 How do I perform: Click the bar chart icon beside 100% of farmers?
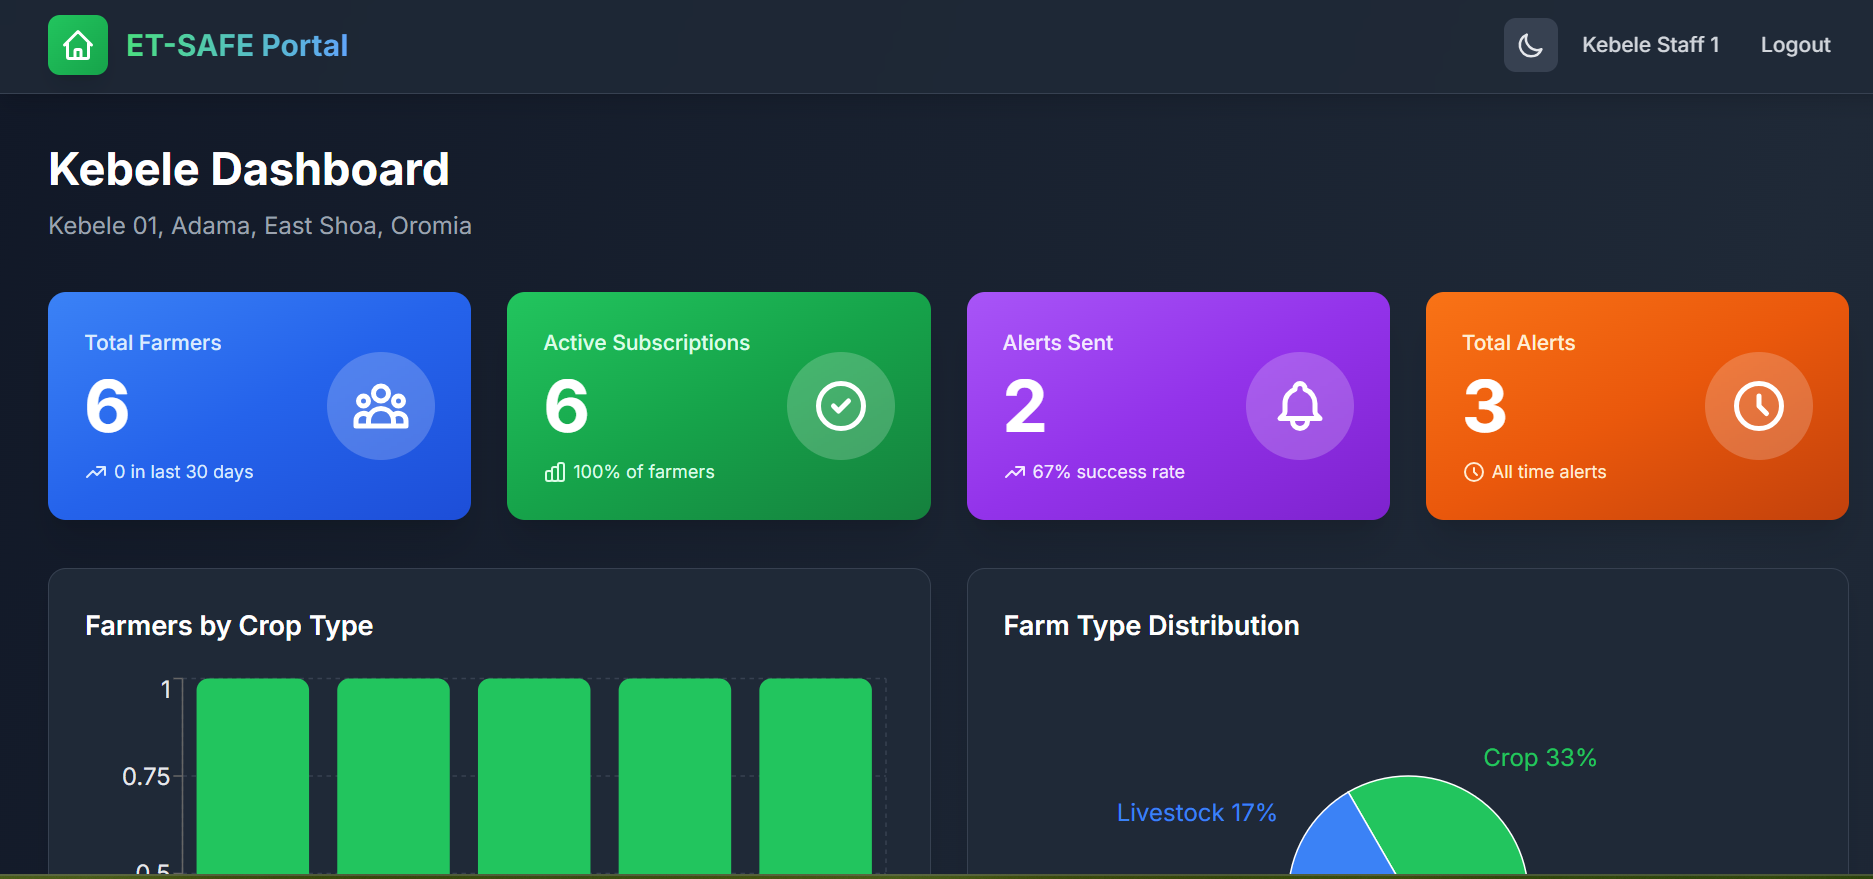(x=555, y=472)
